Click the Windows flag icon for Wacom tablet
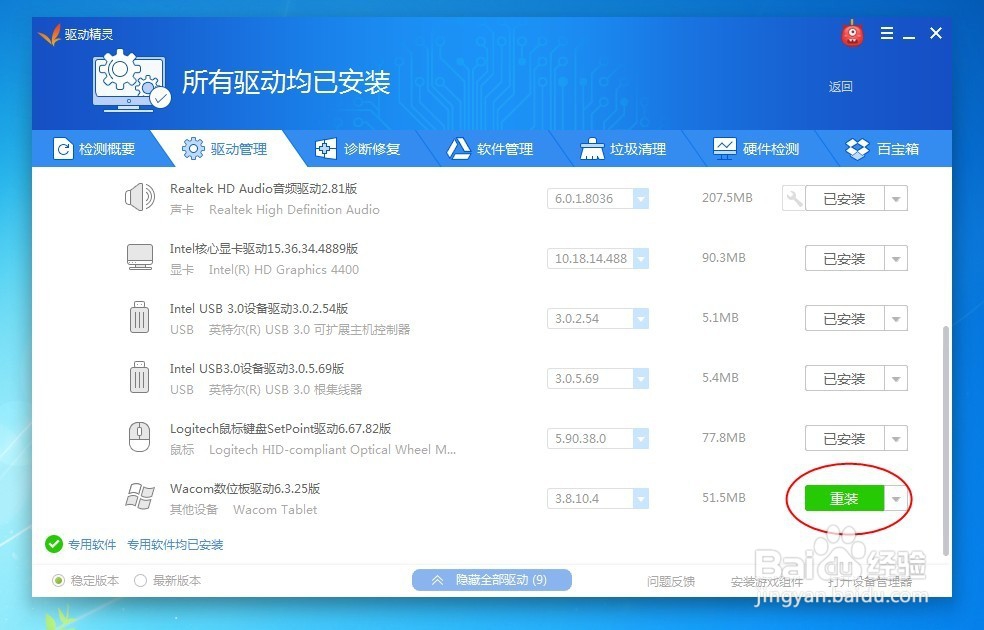984x630 pixels. click(x=139, y=496)
